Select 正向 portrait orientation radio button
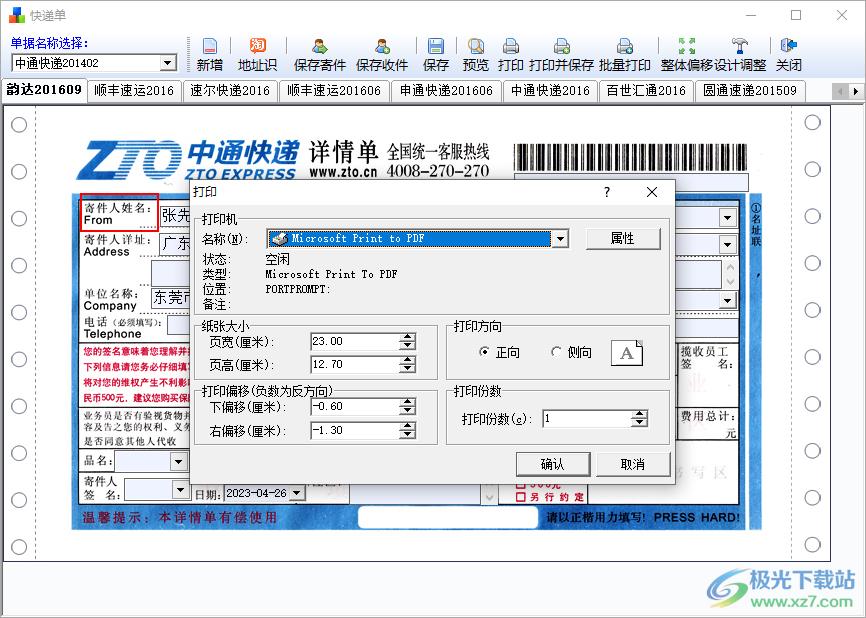Screen dimensions: 866x618 pos(485,352)
